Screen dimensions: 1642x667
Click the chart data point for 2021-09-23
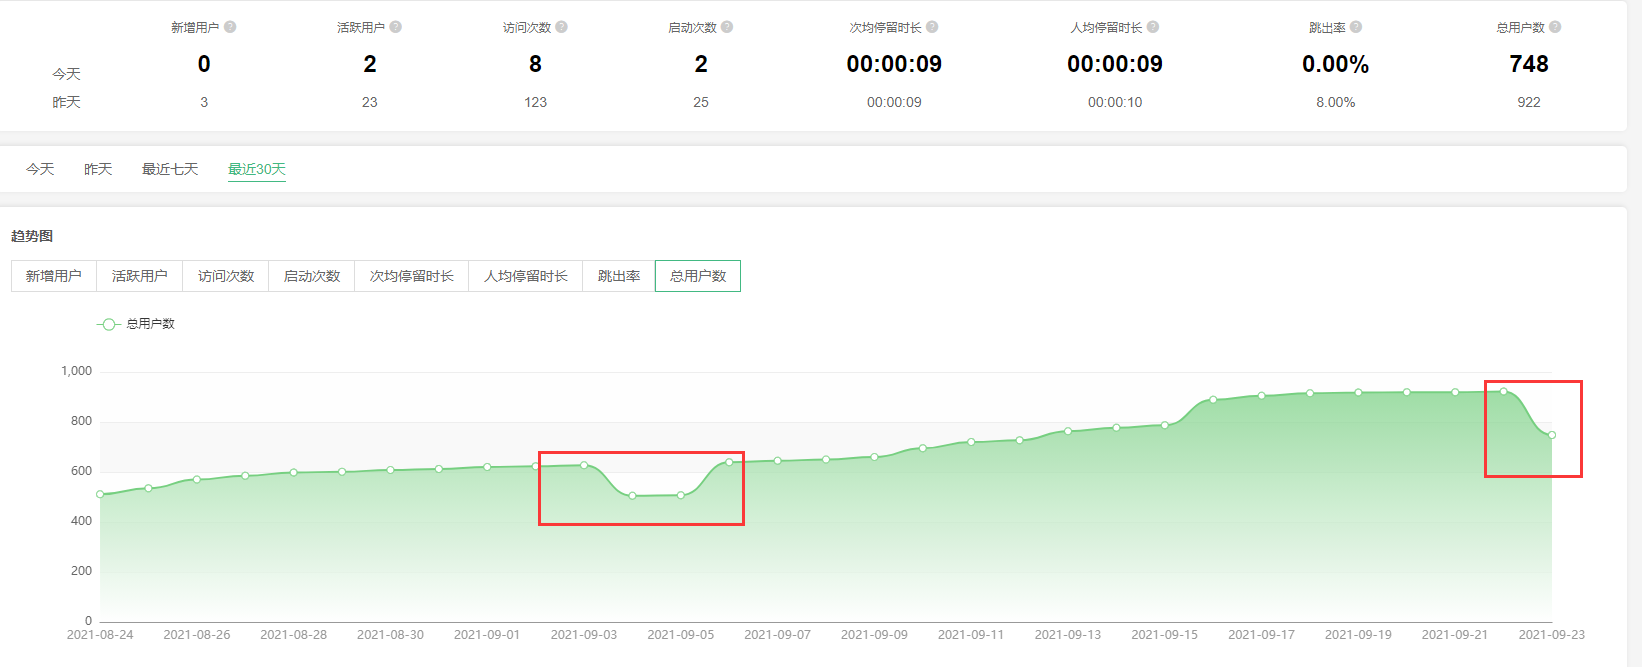[1552, 435]
